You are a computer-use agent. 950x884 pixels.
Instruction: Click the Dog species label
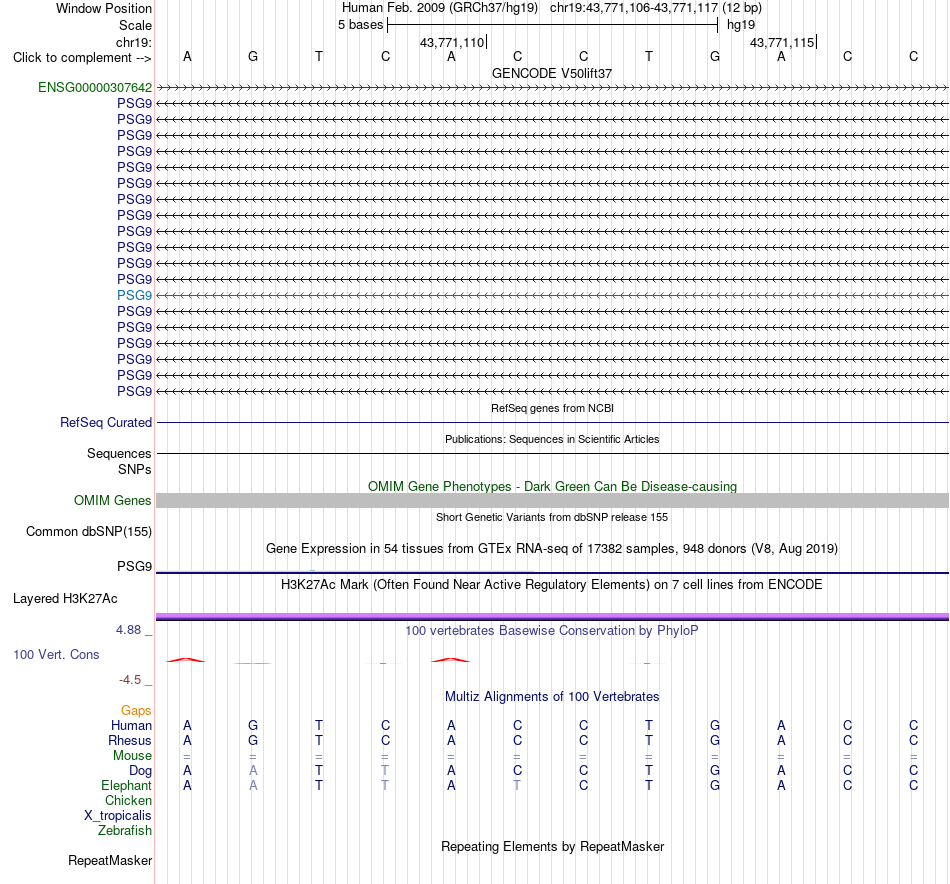coord(141,771)
